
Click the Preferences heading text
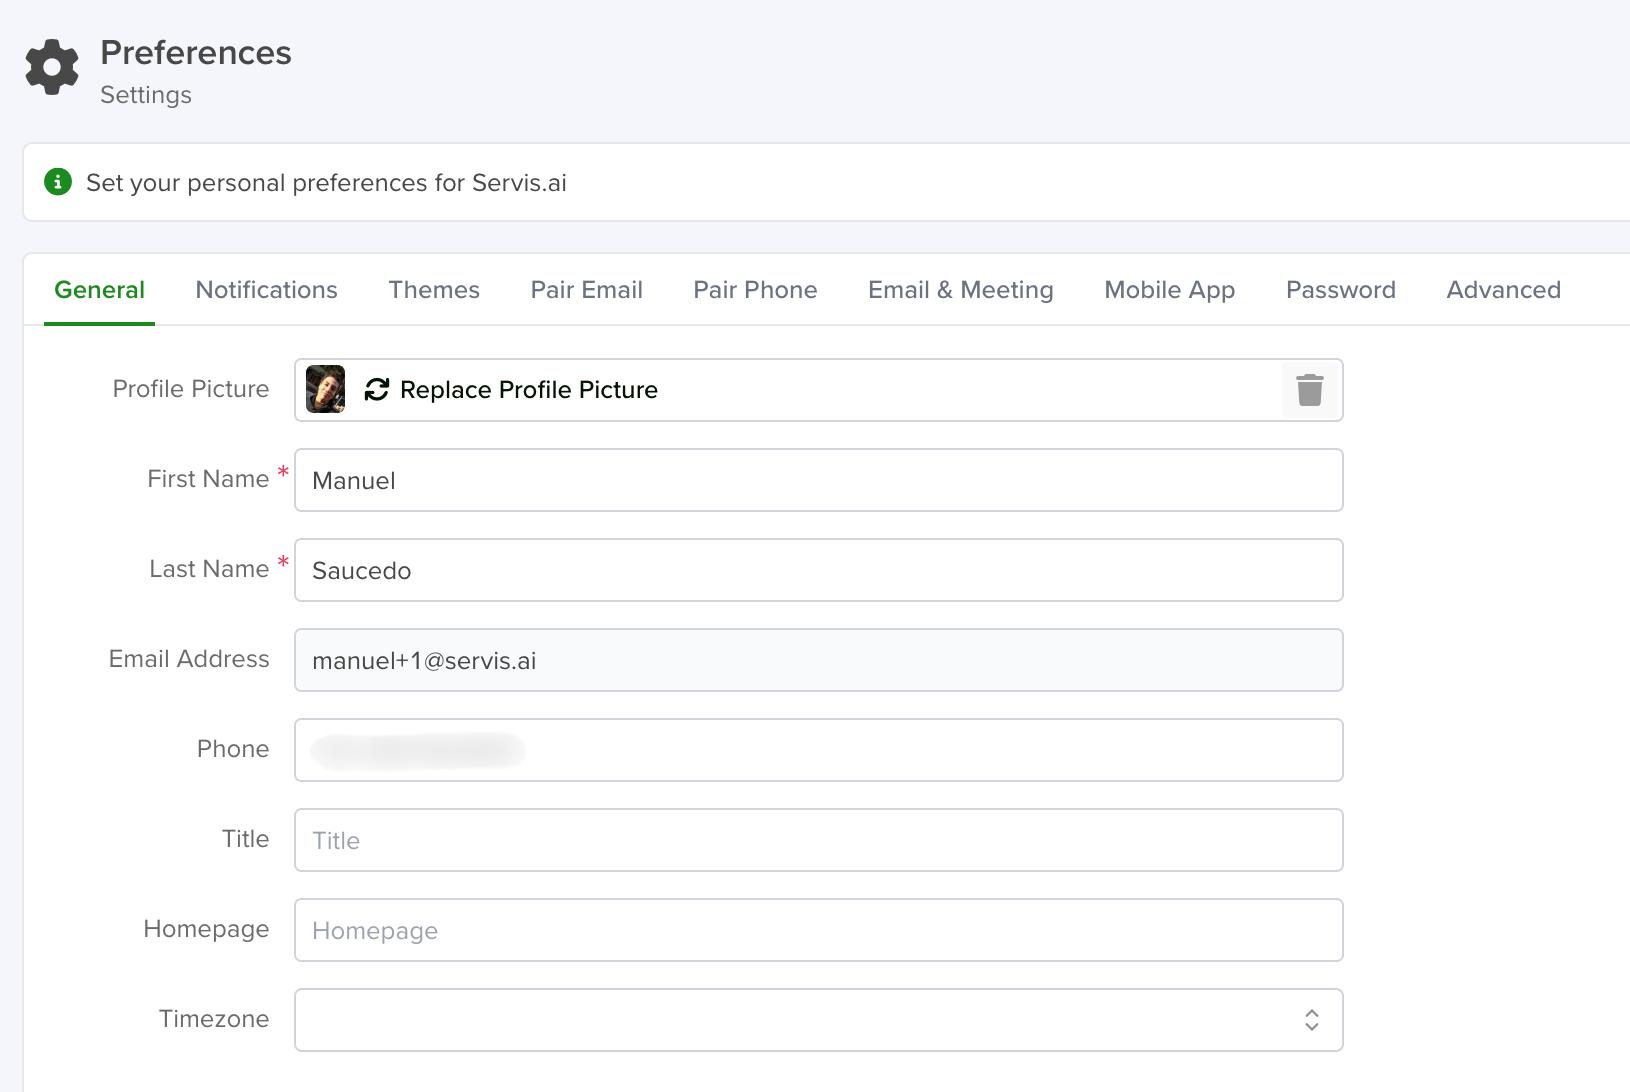pyautogui.click(x=196, y=52)
